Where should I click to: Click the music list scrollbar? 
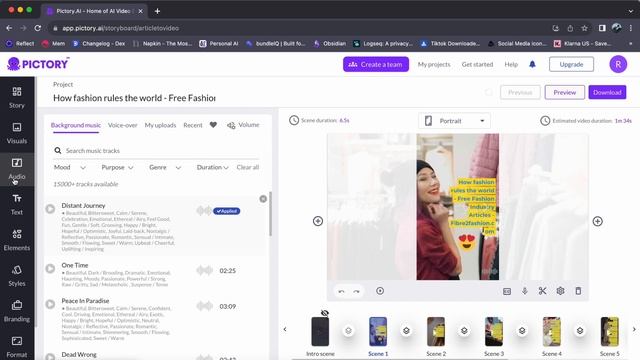click(x=270, y=214)
